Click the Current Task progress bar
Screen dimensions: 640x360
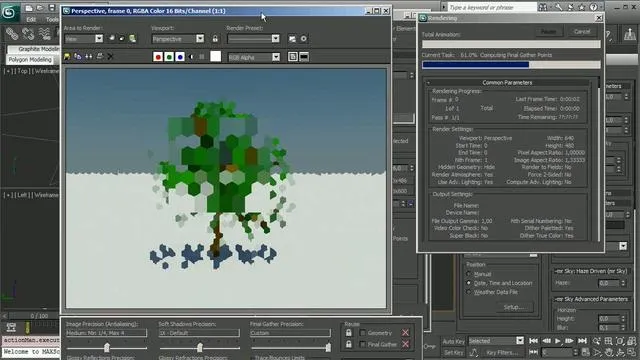(x=511, y=64)
